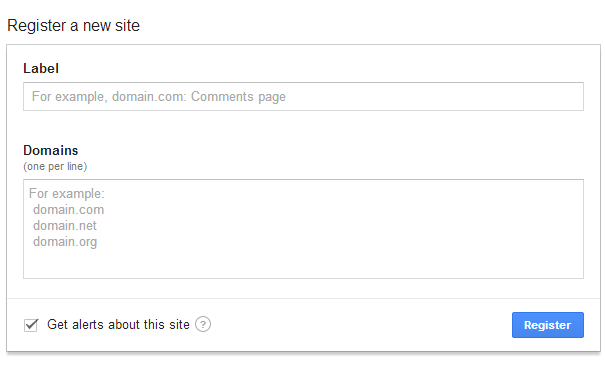The height and width of the screenshot is (371, 605).
Task: Uncheck the Get alerts checkbox
Action: tap(31, 325)
